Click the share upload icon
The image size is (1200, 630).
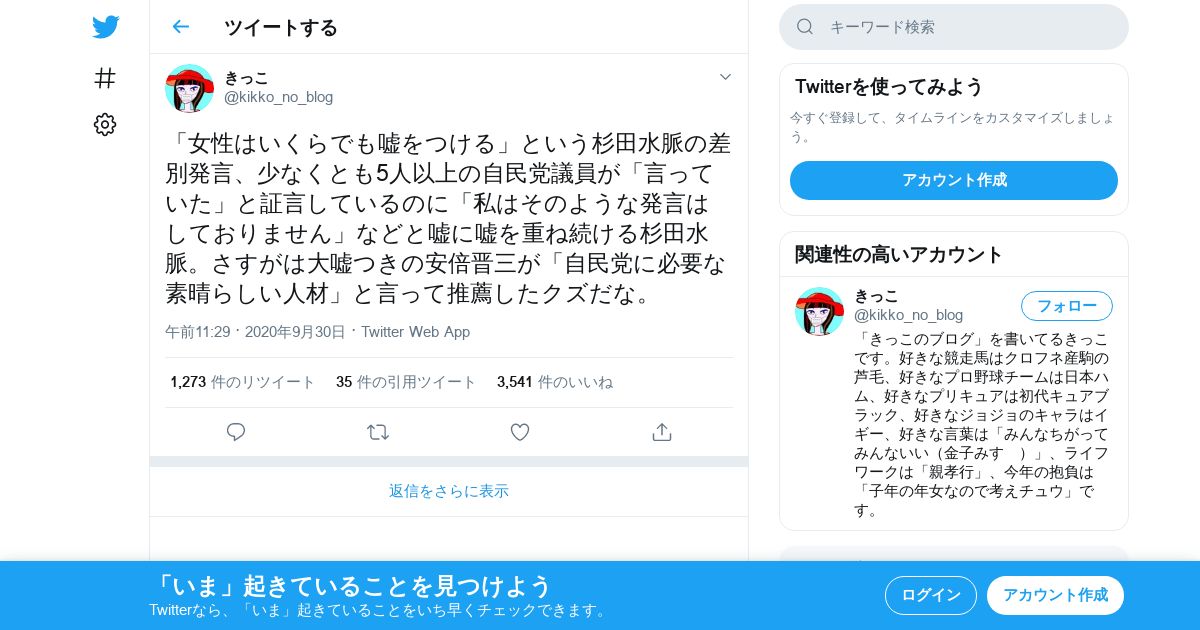tap(661, 432)
